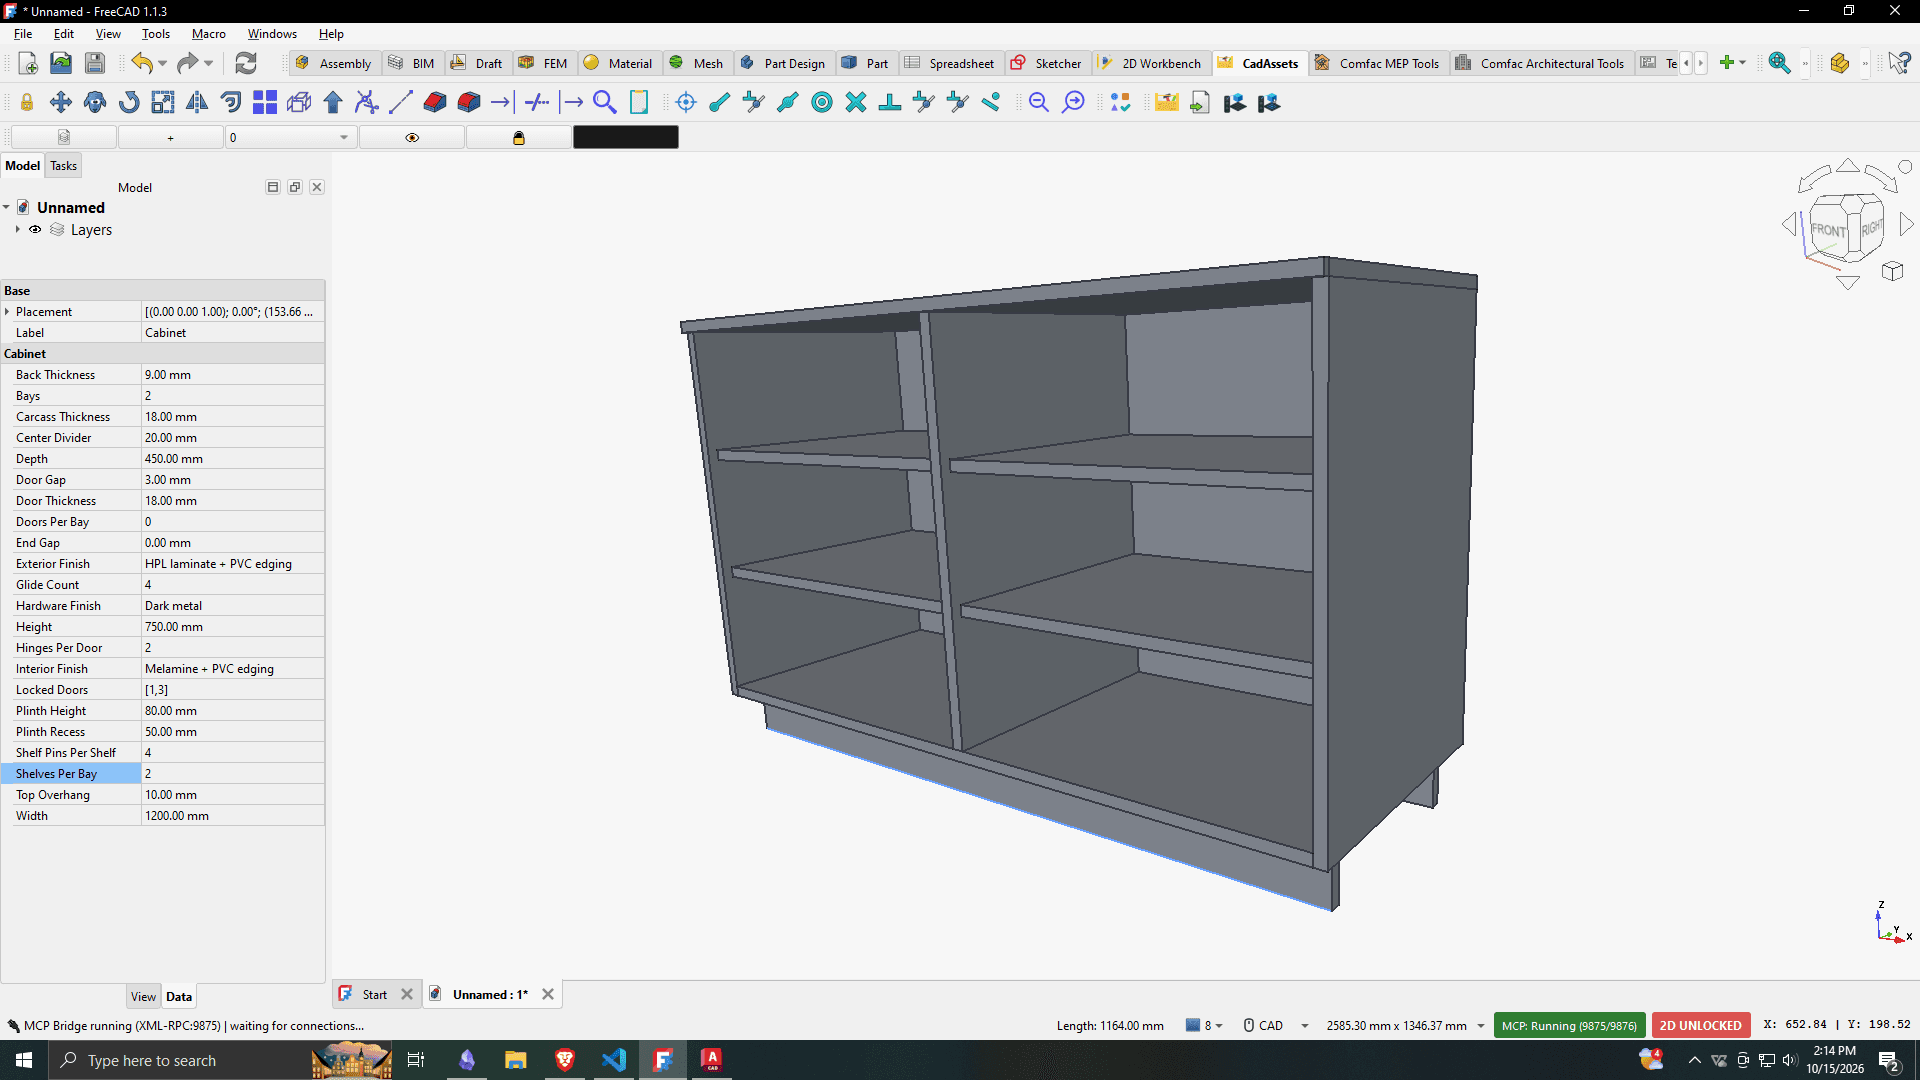This screenshot has height=1080, width=1920.
Task: Click the plus add-layer button
Action: point(171,137)
